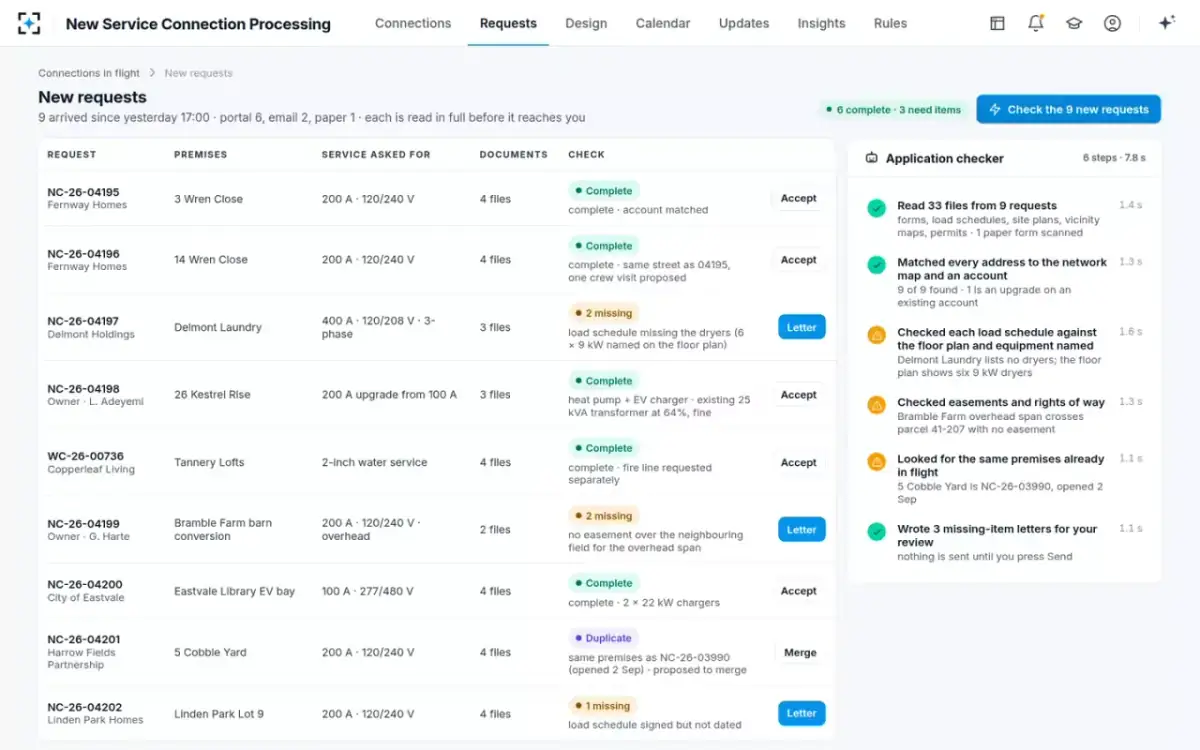Viewport: 1200px width, 750px height.
Task: Merge the 5 Cobble Yard duplicate
Action: pyautogui.click(x=800, y=652)
